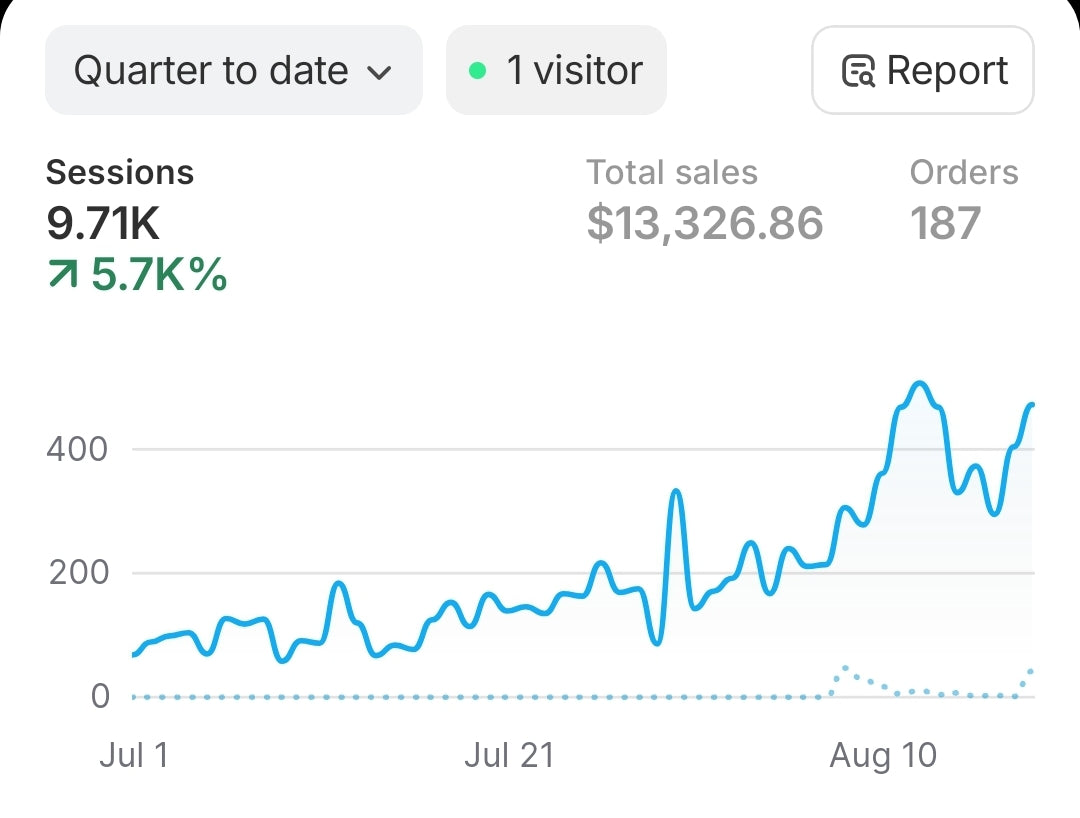Click the green upward trend arrow
This screenshot has height=818, width=1080.
tap(63, 274)
